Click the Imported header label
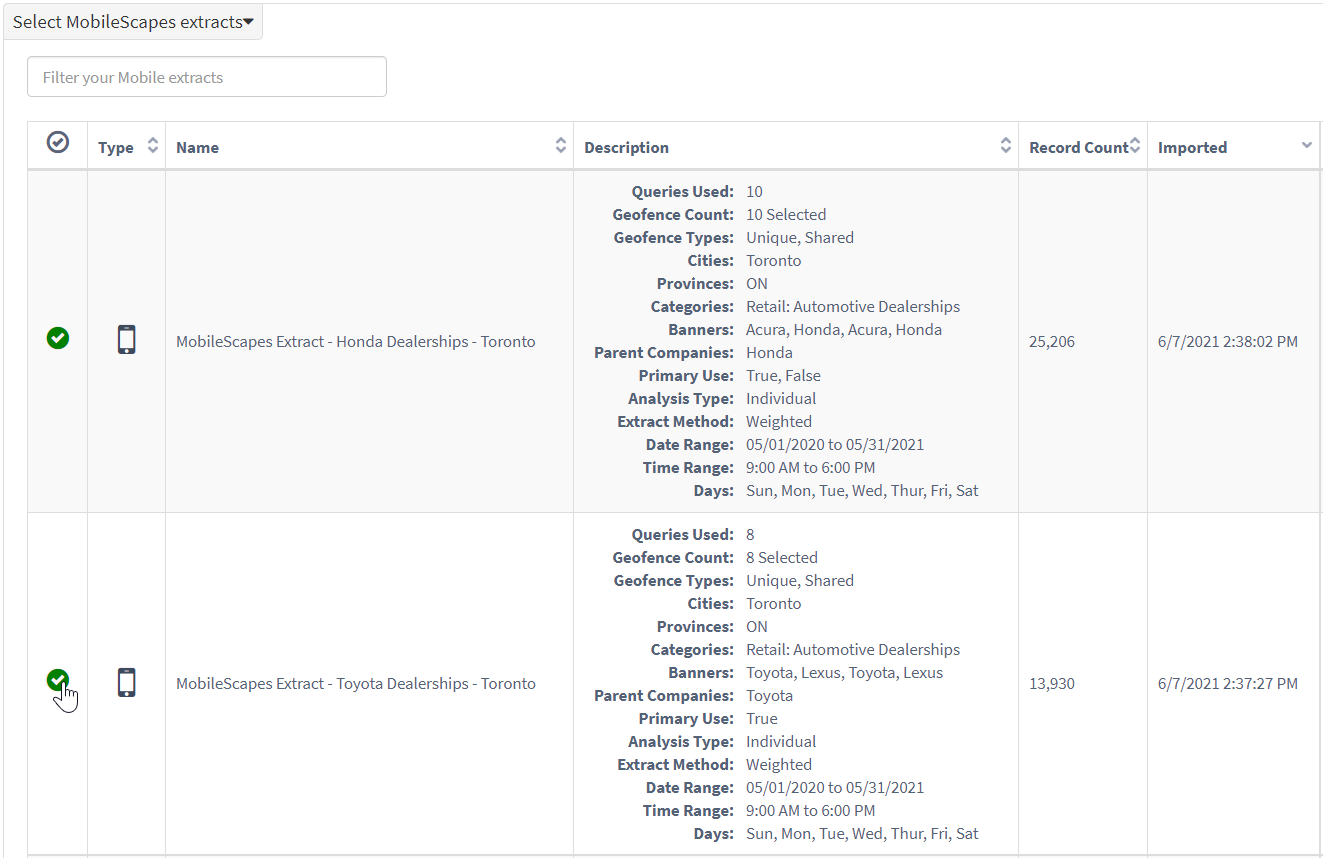1323x858 pixels. 1192,147
